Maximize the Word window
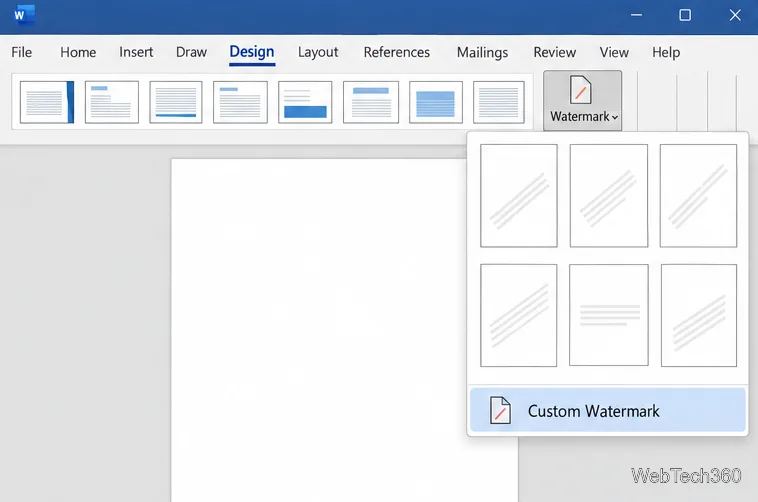This screenshot has width=758, height=502. (685, 15)
